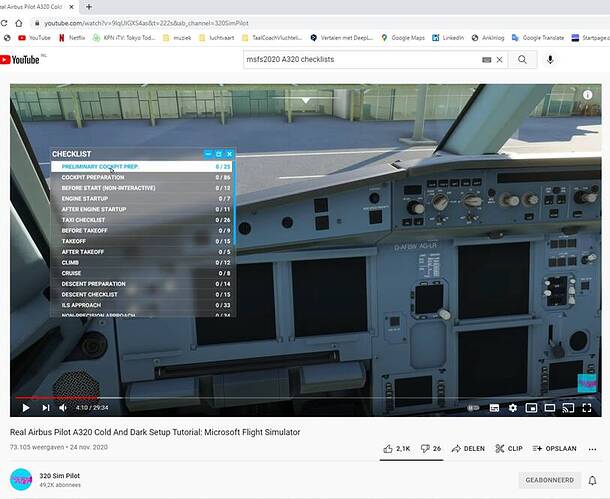Go to browser home page
The image size is (610, 499).
tap(19, 23)
